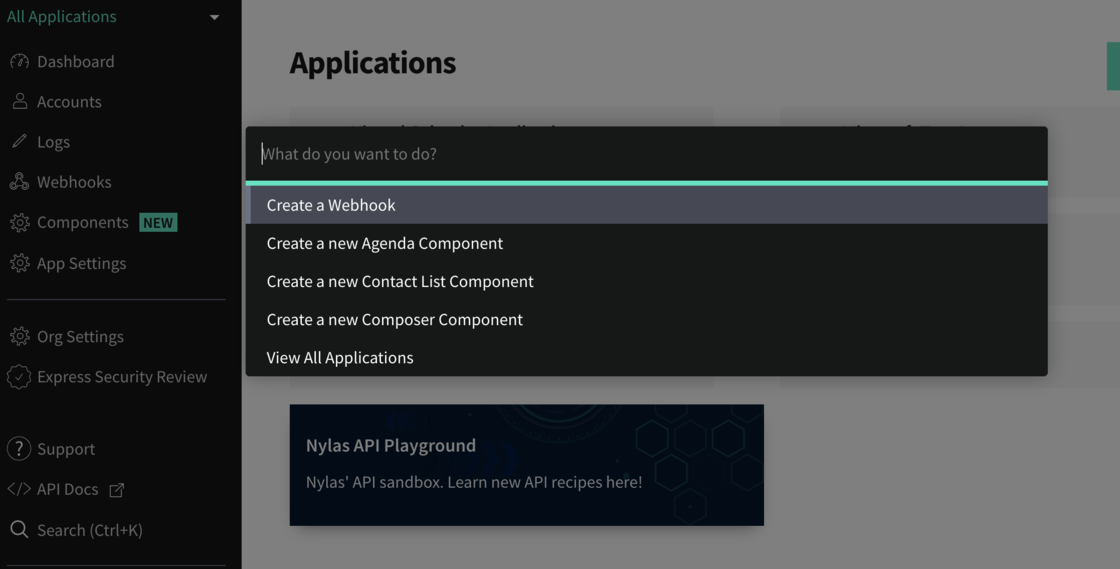Open API Docs link
The height and width of the screenshot is (569, 1120).
[x=68, y=489]
